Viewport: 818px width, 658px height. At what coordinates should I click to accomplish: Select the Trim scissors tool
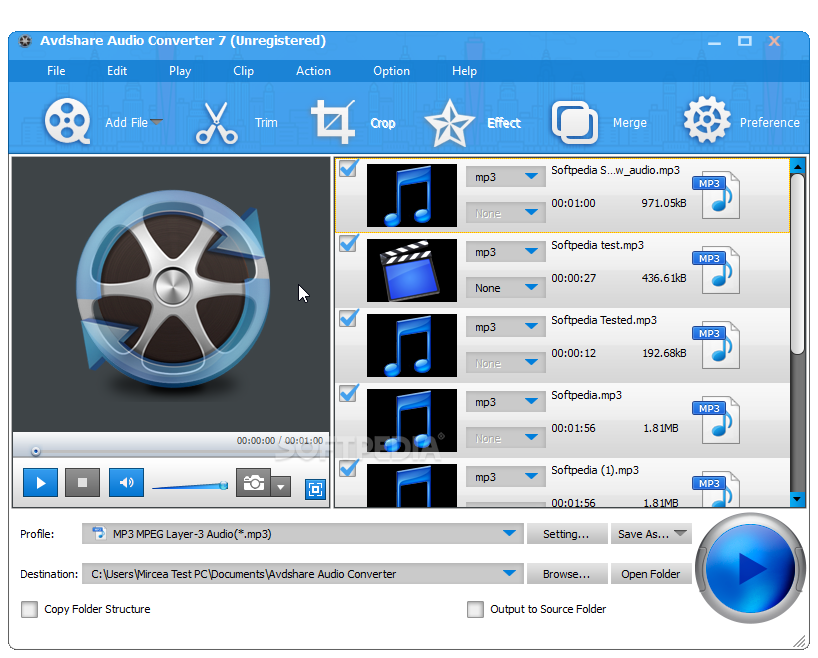pyautogui.click(x=216, y=122)
